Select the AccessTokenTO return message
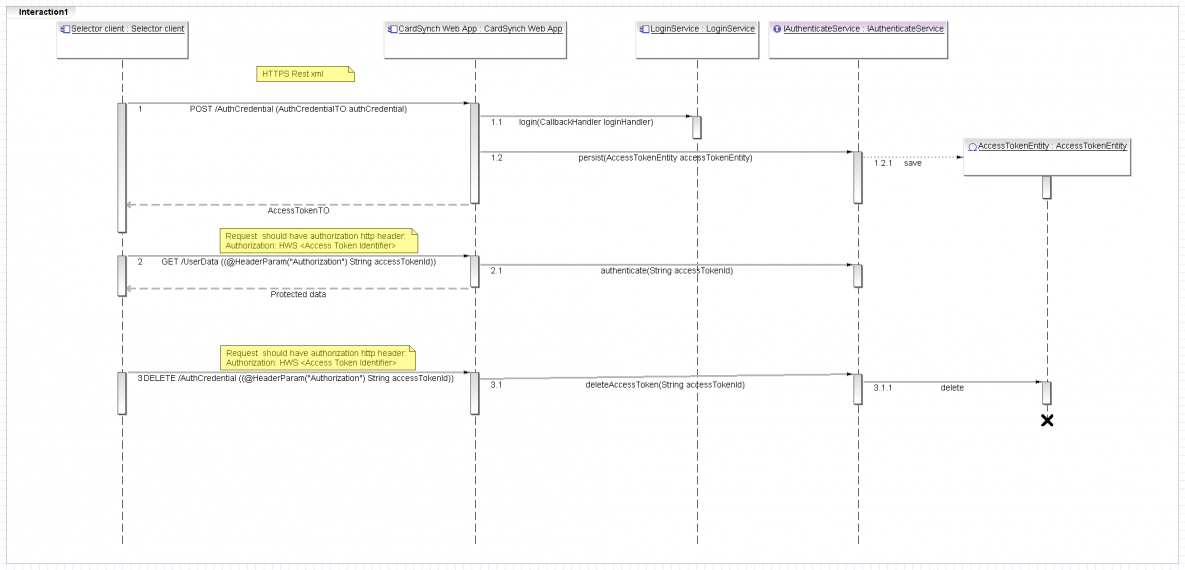This screenshot has height=570, width=1185. click(x=298, y=211)
